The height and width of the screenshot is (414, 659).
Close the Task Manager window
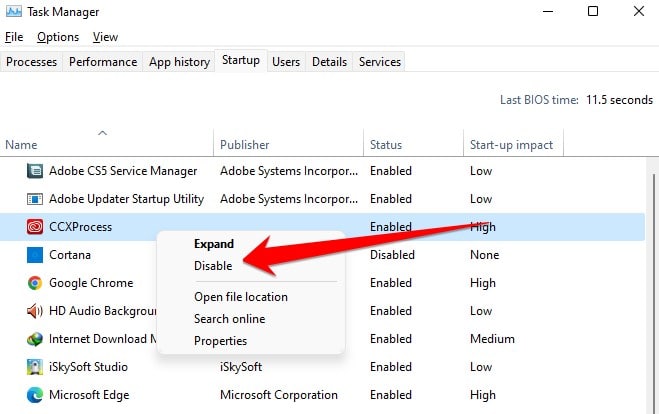pos(639,11)
